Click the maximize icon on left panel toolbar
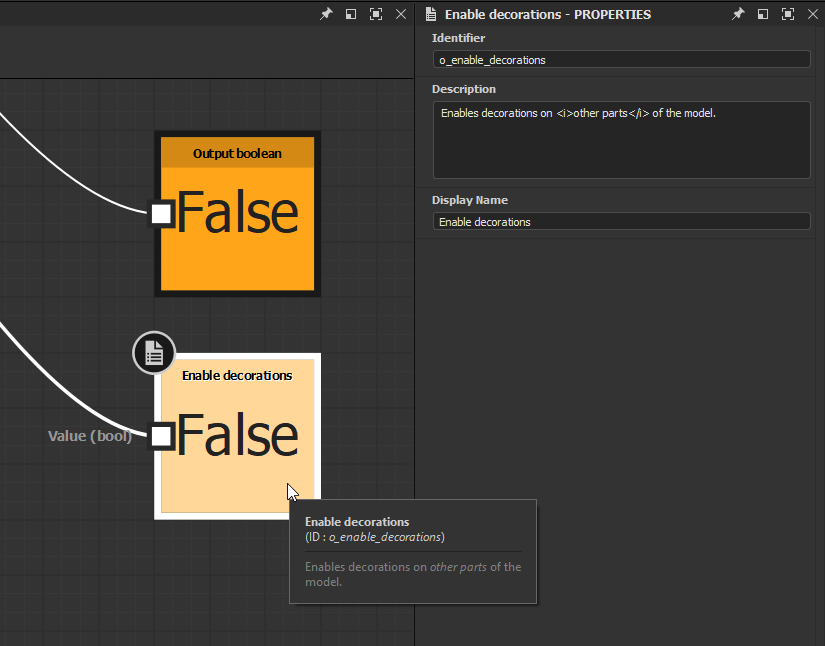Screen dimensions: 825x646 pyautogui.click(x=375, y=14)
